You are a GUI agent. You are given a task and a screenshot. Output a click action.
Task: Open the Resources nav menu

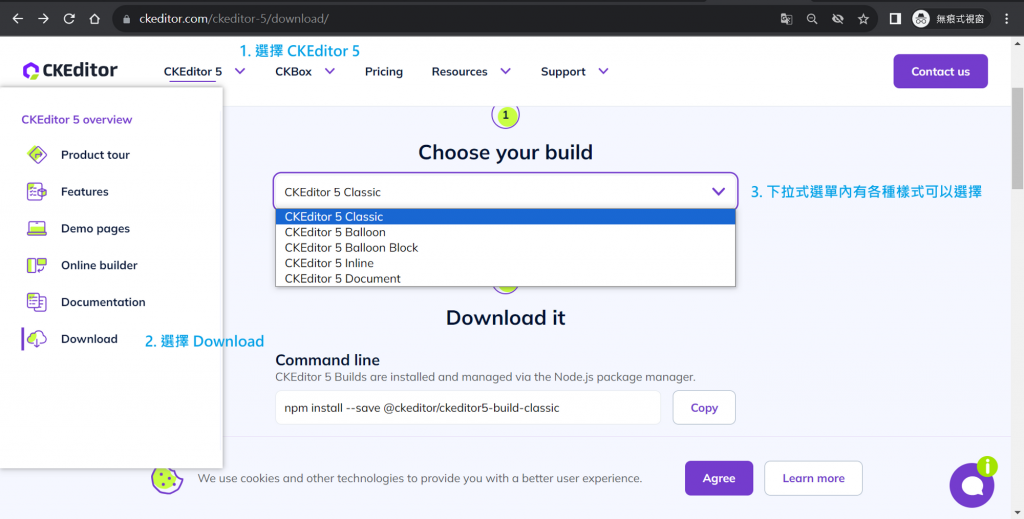click(459, 72)
